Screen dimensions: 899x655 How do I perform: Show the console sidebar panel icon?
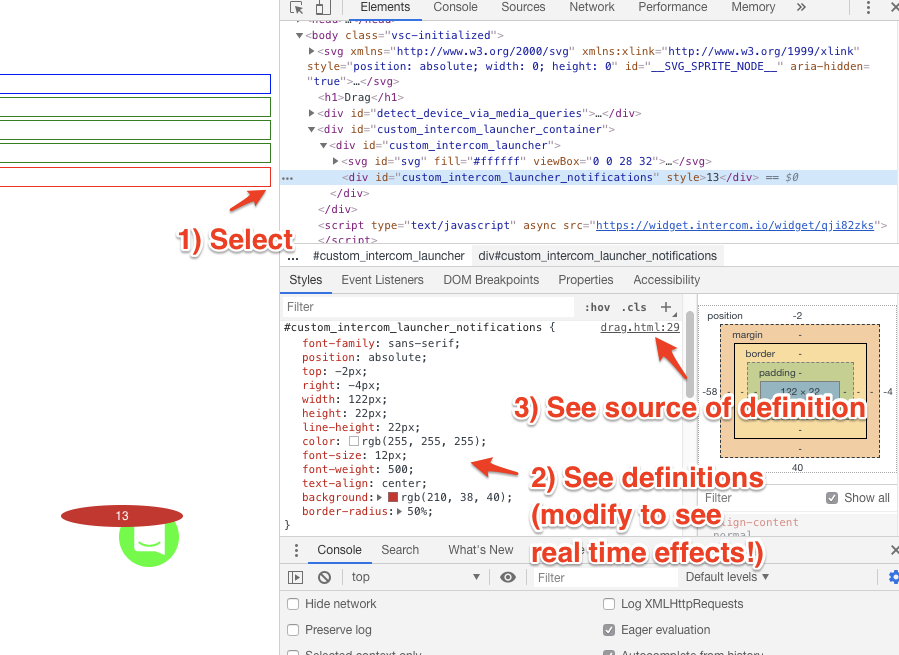click(x=295, y=577)
